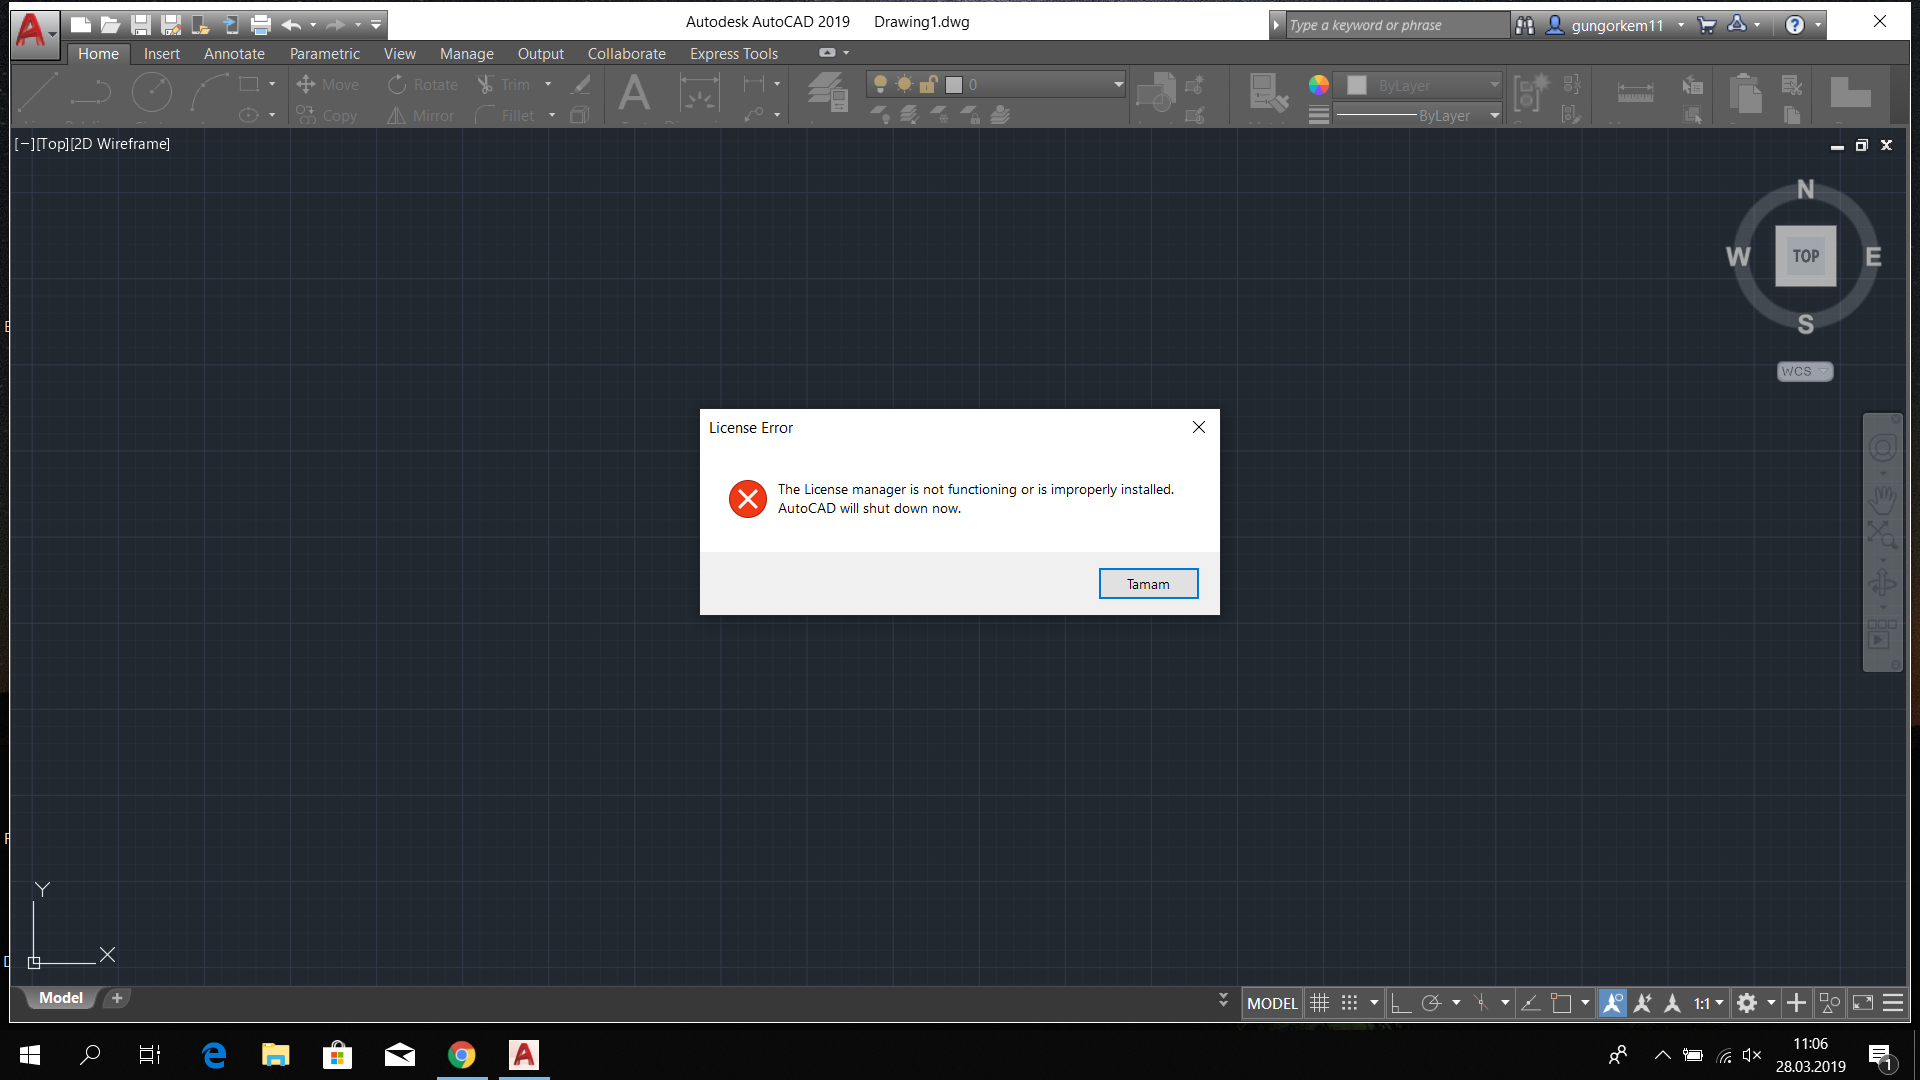Image resolution: width=1920 pixels, height=1080 pixels.
Task: Click the Trim tool
Action: (x=504, y=85)
